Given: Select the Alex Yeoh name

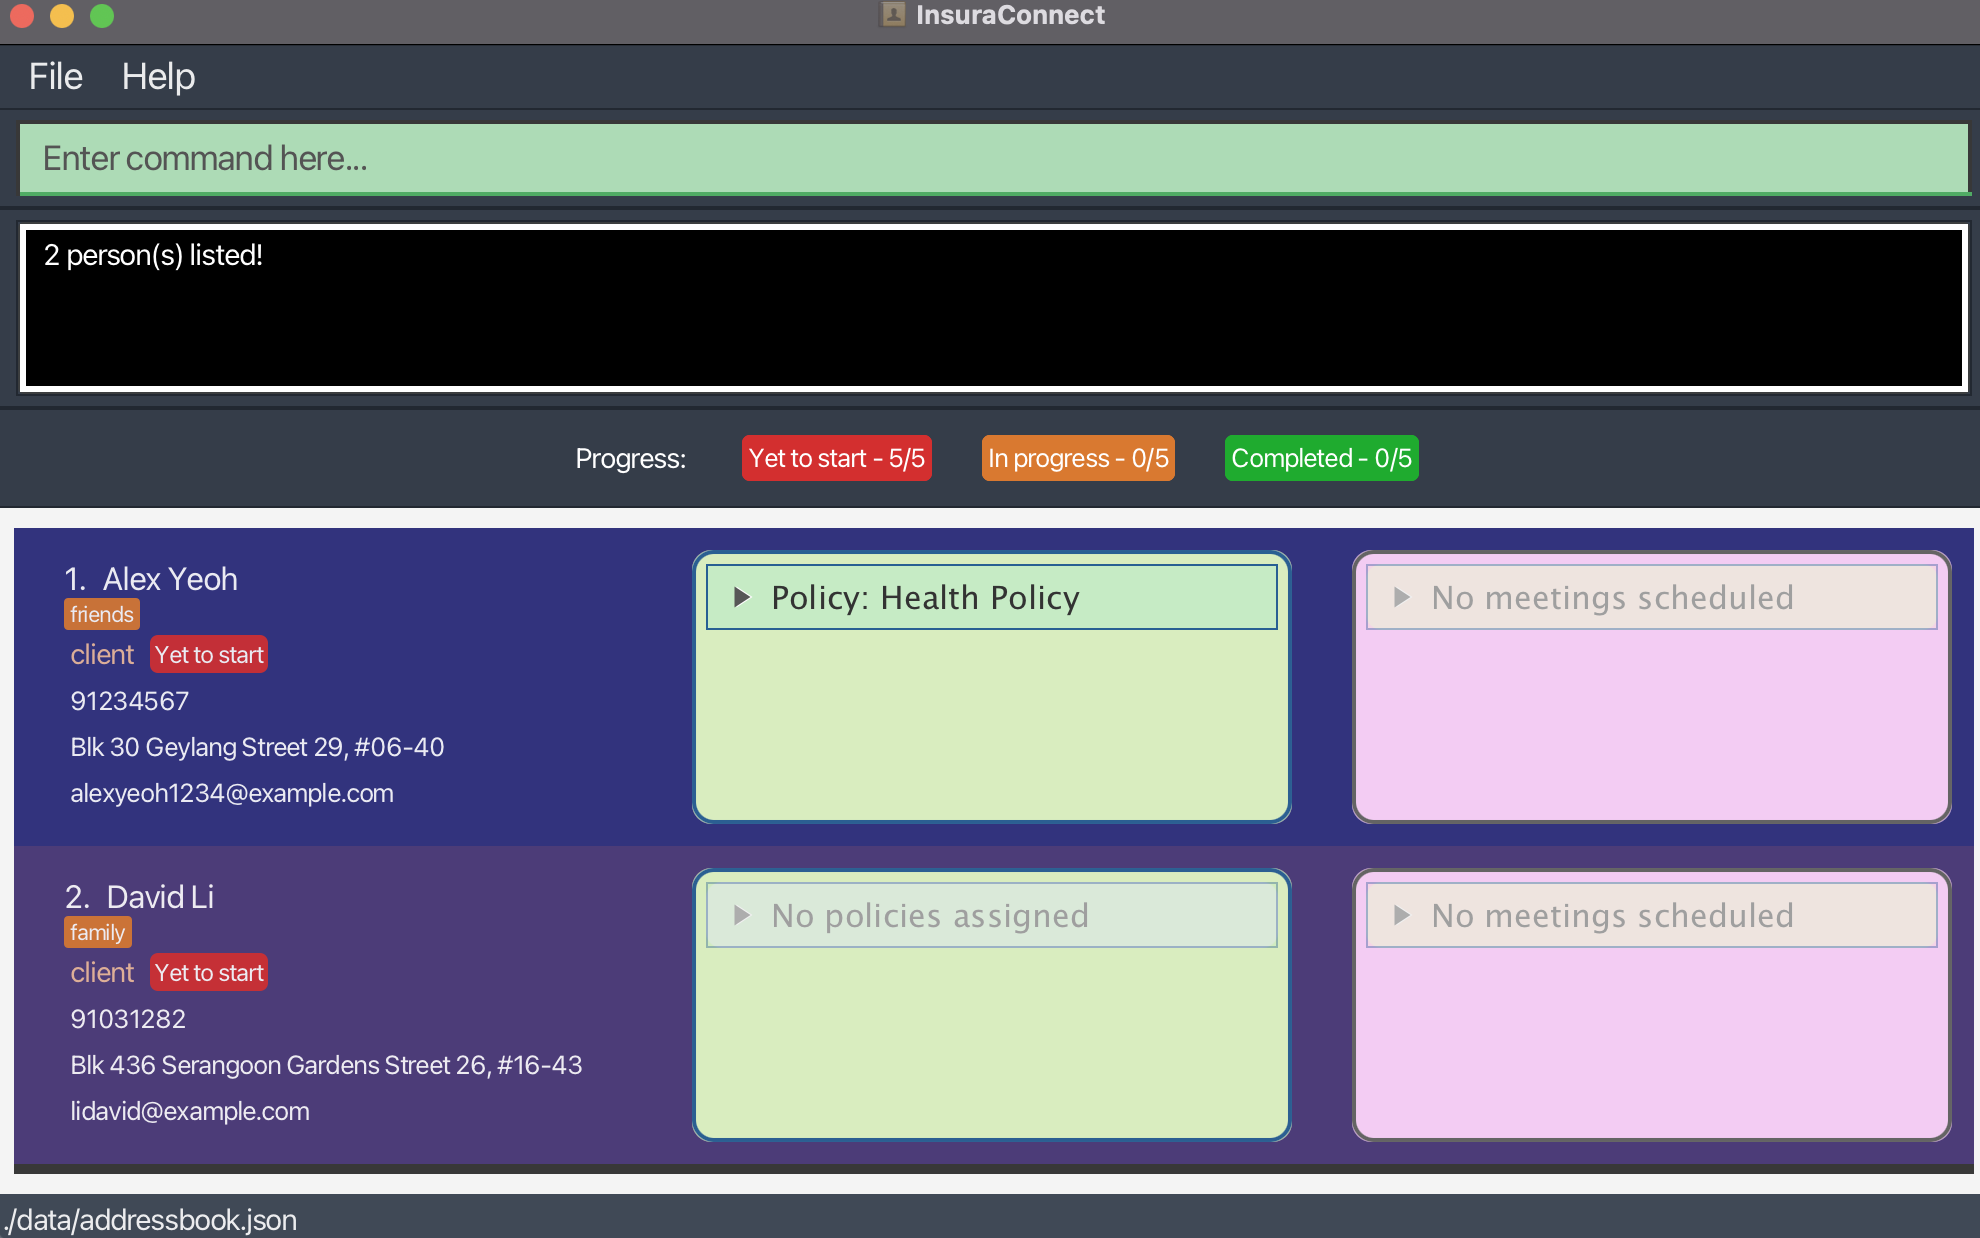Looking at the screenshot, I should pos(170,579).
